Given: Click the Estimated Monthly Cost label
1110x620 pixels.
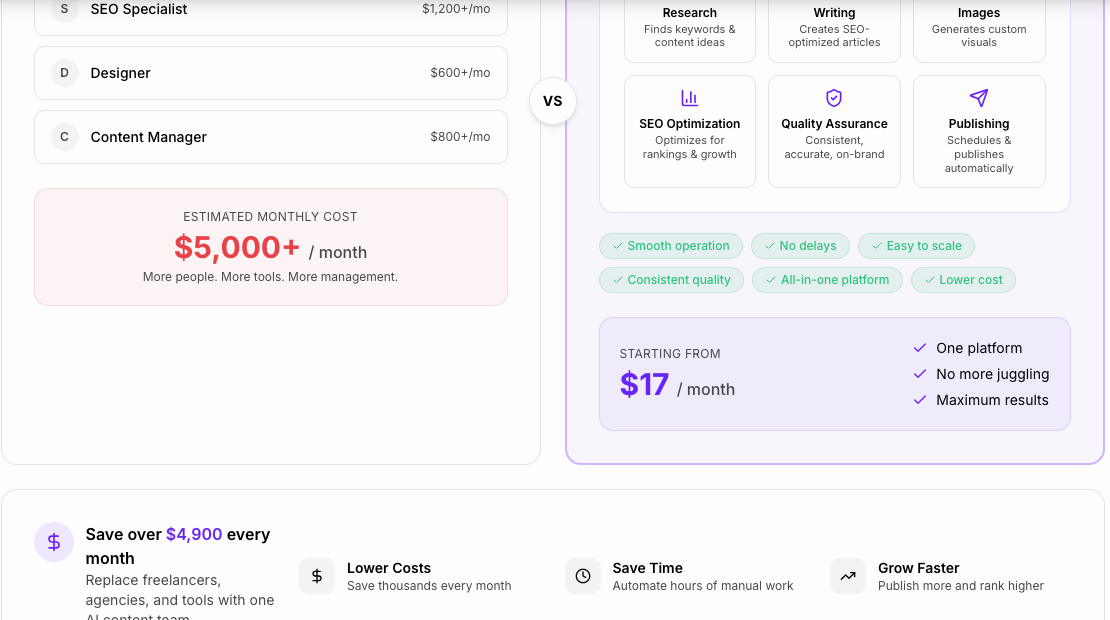Looking at the screenshot, I should coord(270,217).
